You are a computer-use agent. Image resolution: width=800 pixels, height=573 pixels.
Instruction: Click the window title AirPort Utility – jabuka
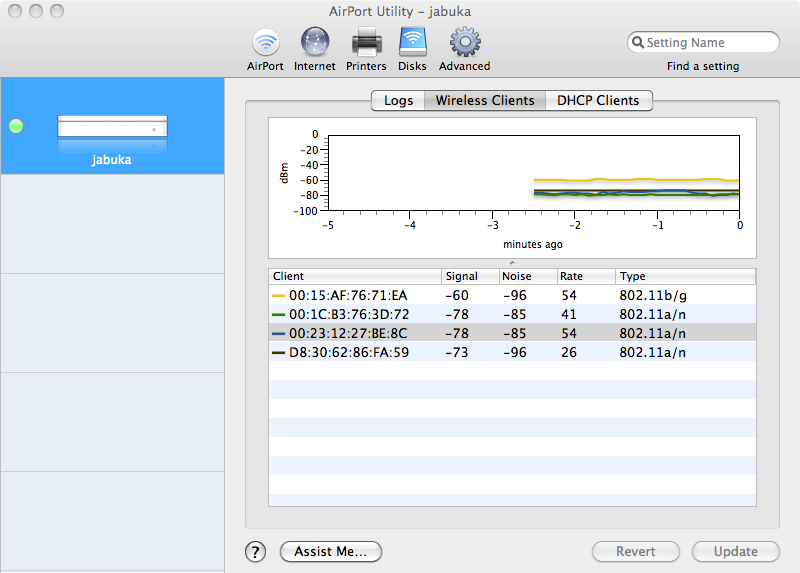pos(400,11)
